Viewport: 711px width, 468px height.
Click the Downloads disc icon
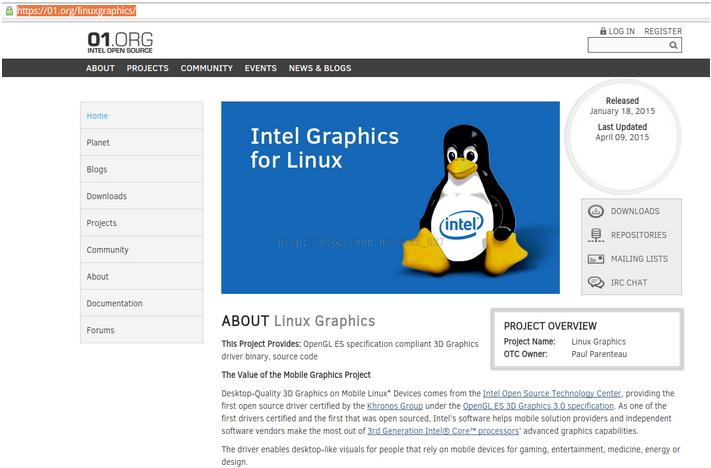(596, 211)
